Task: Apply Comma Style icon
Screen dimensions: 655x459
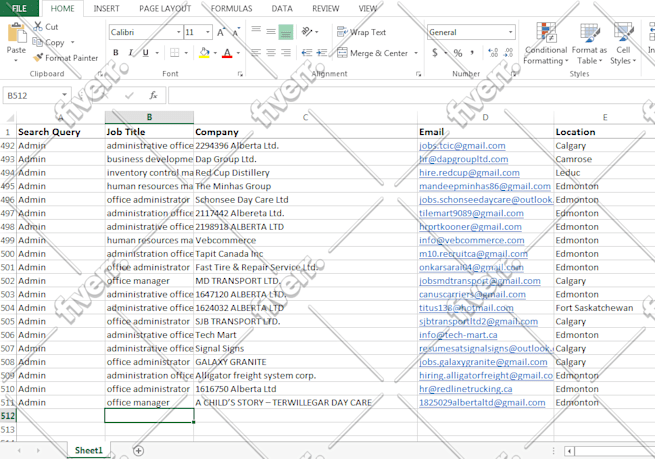Action: click(x=472, y=53)
